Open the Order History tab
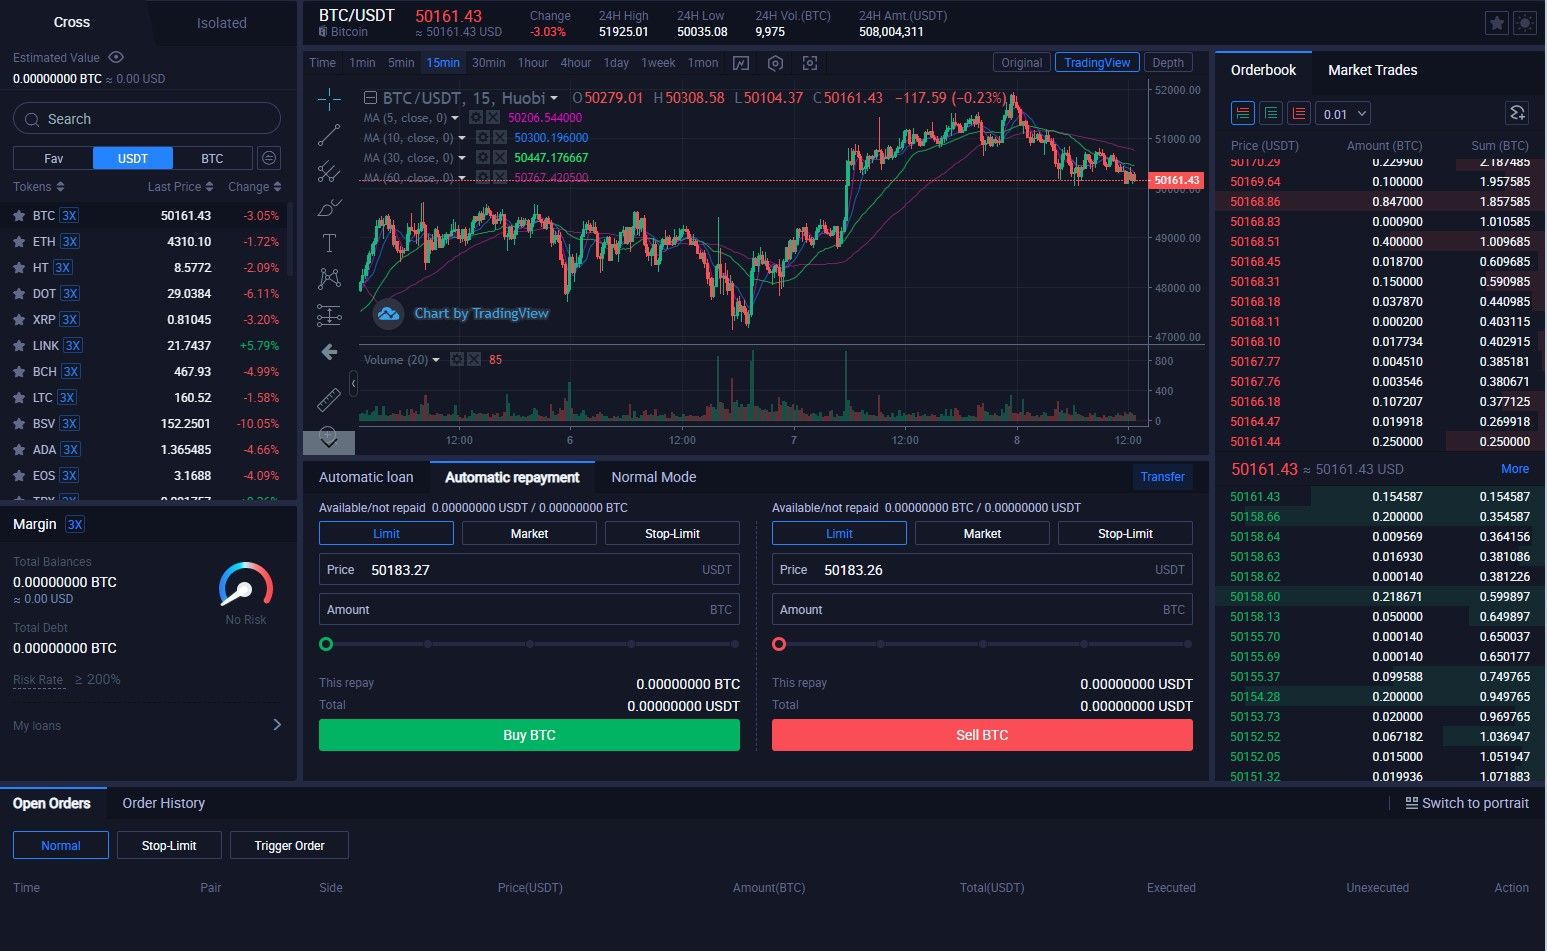Screen dimensions: 1547x951 coord(163,803)
